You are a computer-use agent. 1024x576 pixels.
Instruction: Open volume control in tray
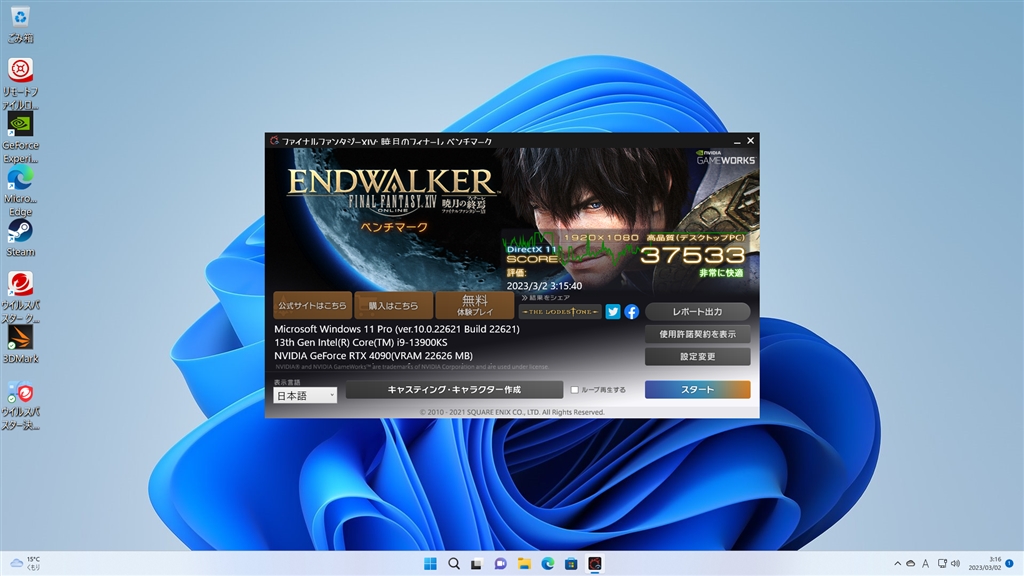[x=955, y=564]
